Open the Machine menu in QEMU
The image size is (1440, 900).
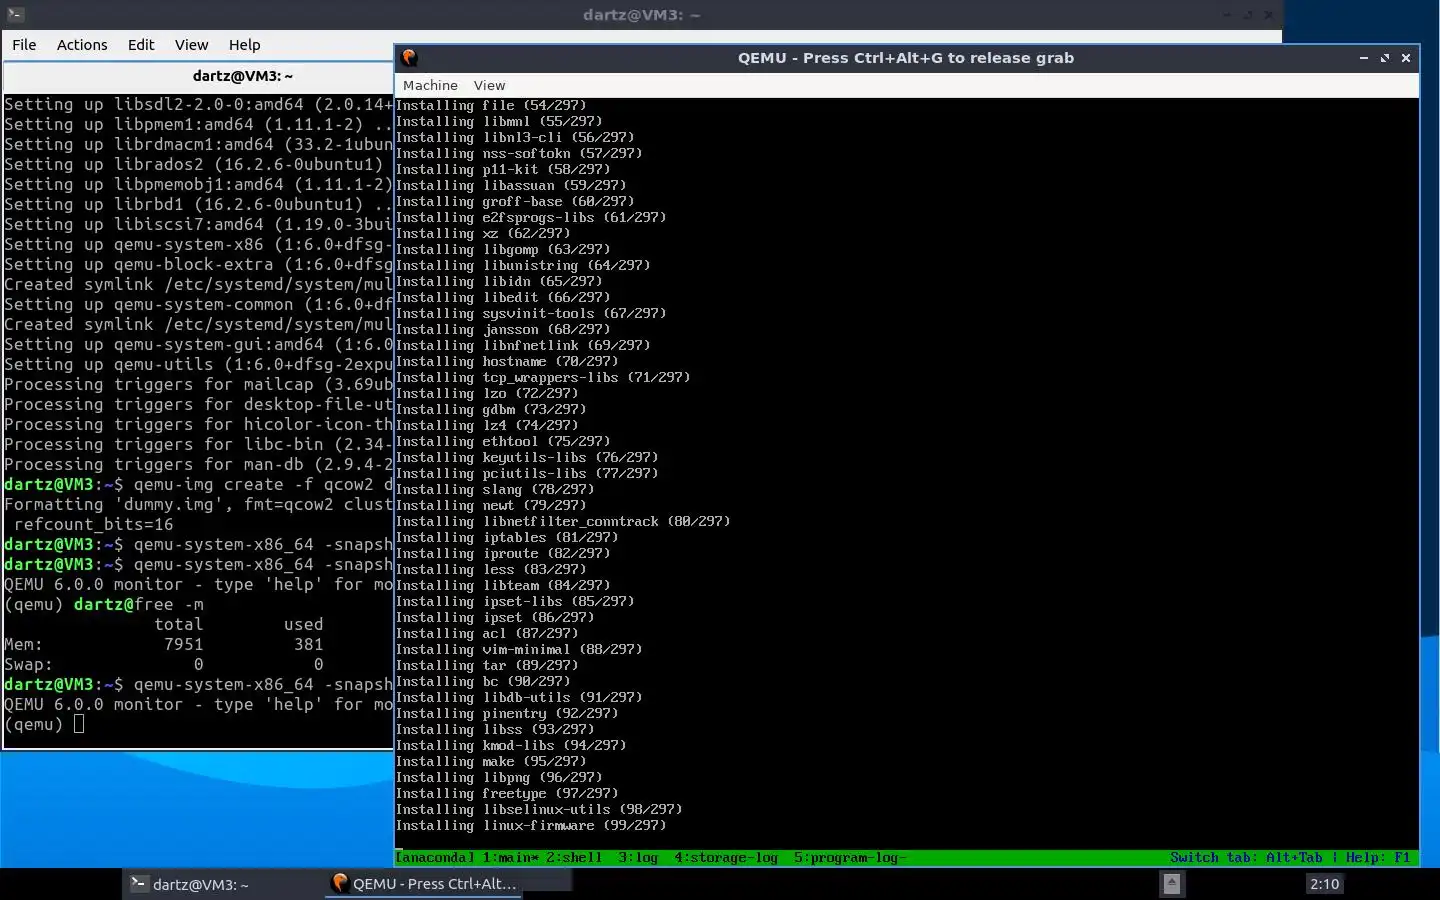coord(430,86)
